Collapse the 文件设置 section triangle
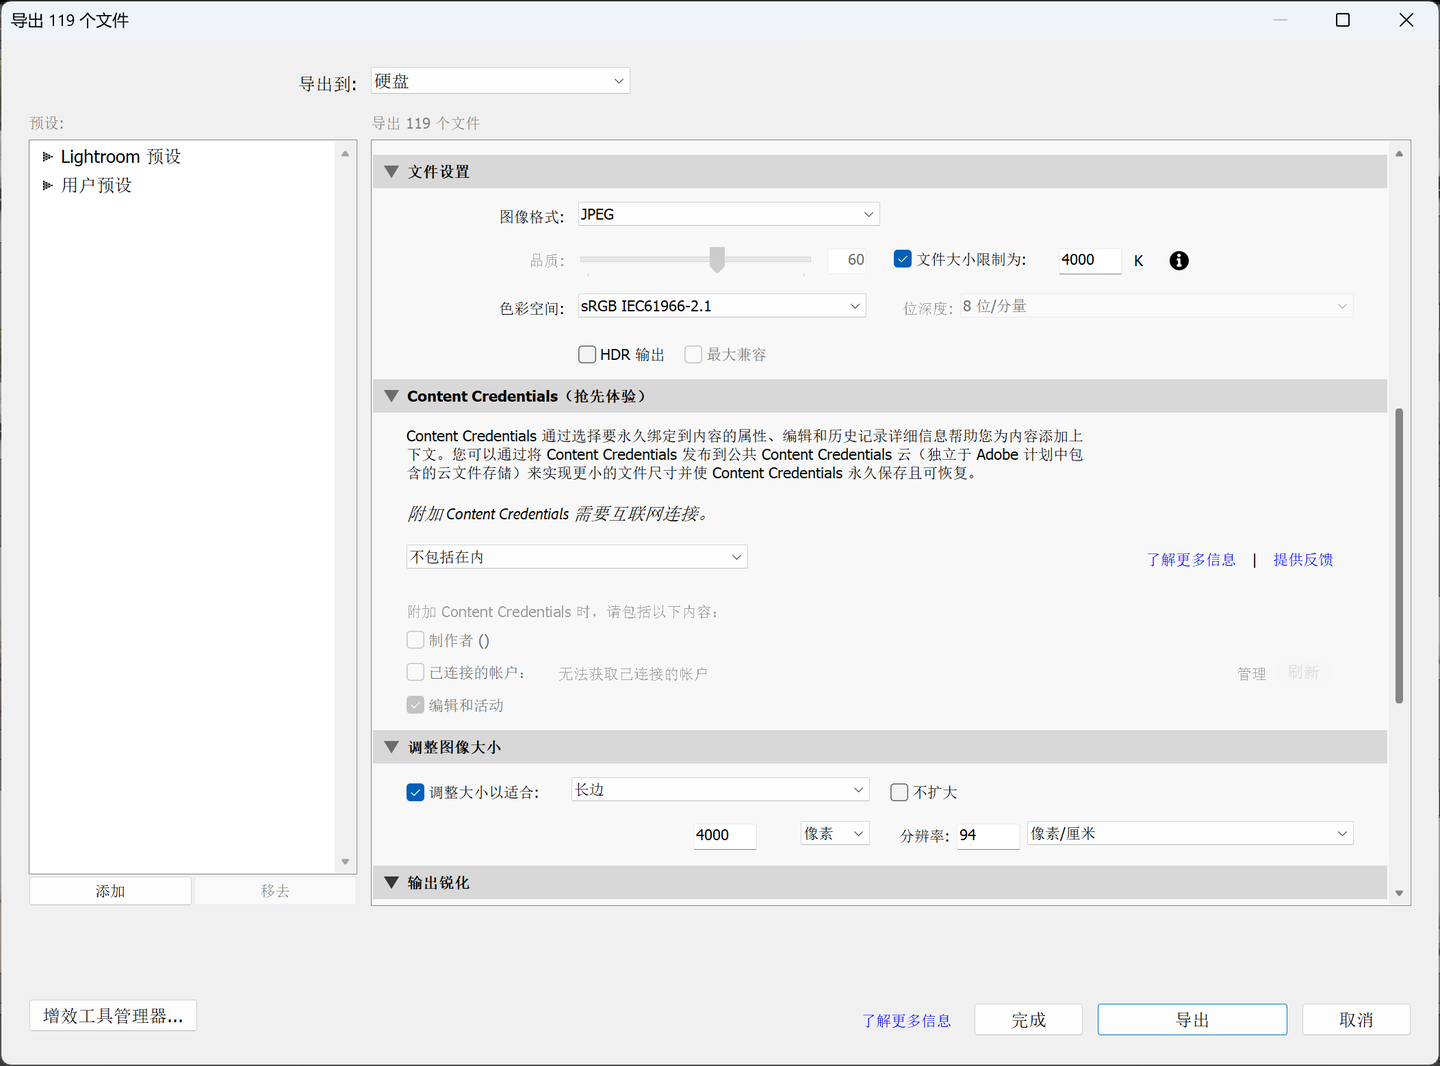 tap(391, 172)
